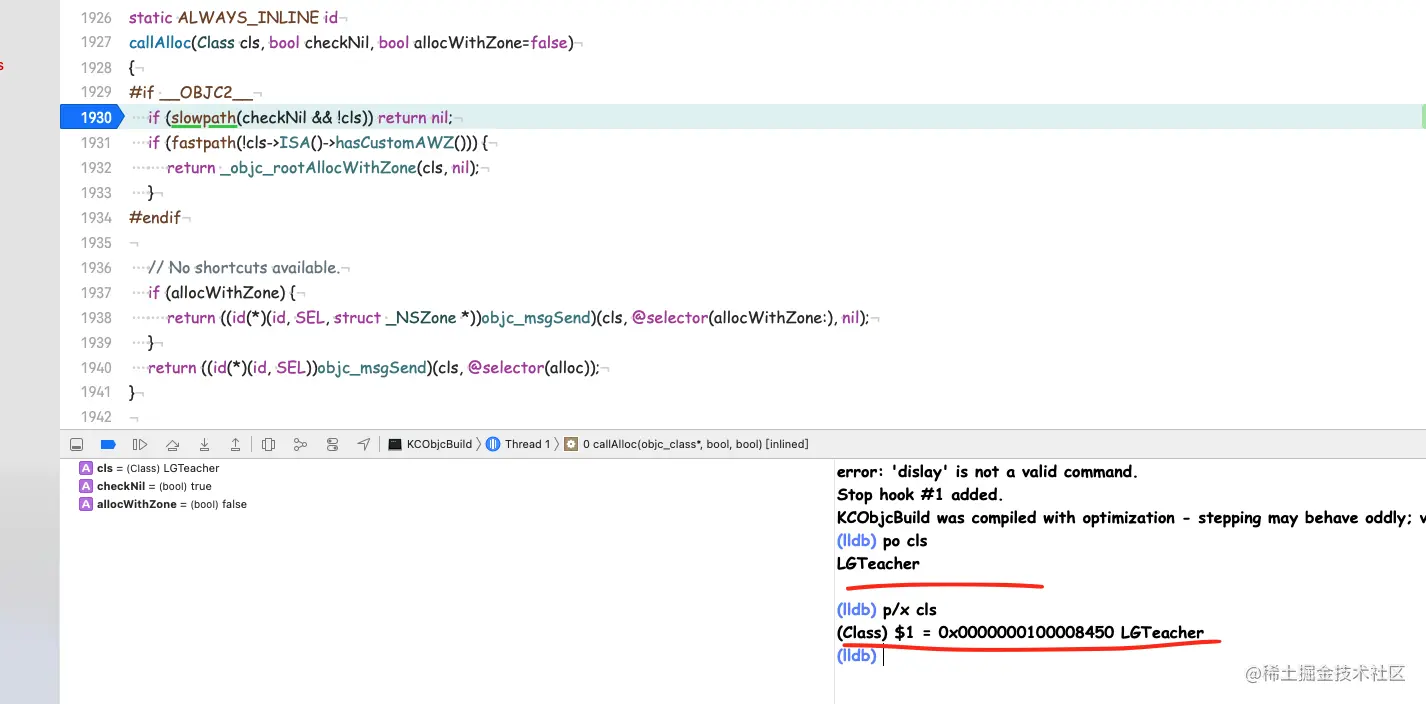
Task: Continue program execution in debug bar
Action: pos(140,444)
